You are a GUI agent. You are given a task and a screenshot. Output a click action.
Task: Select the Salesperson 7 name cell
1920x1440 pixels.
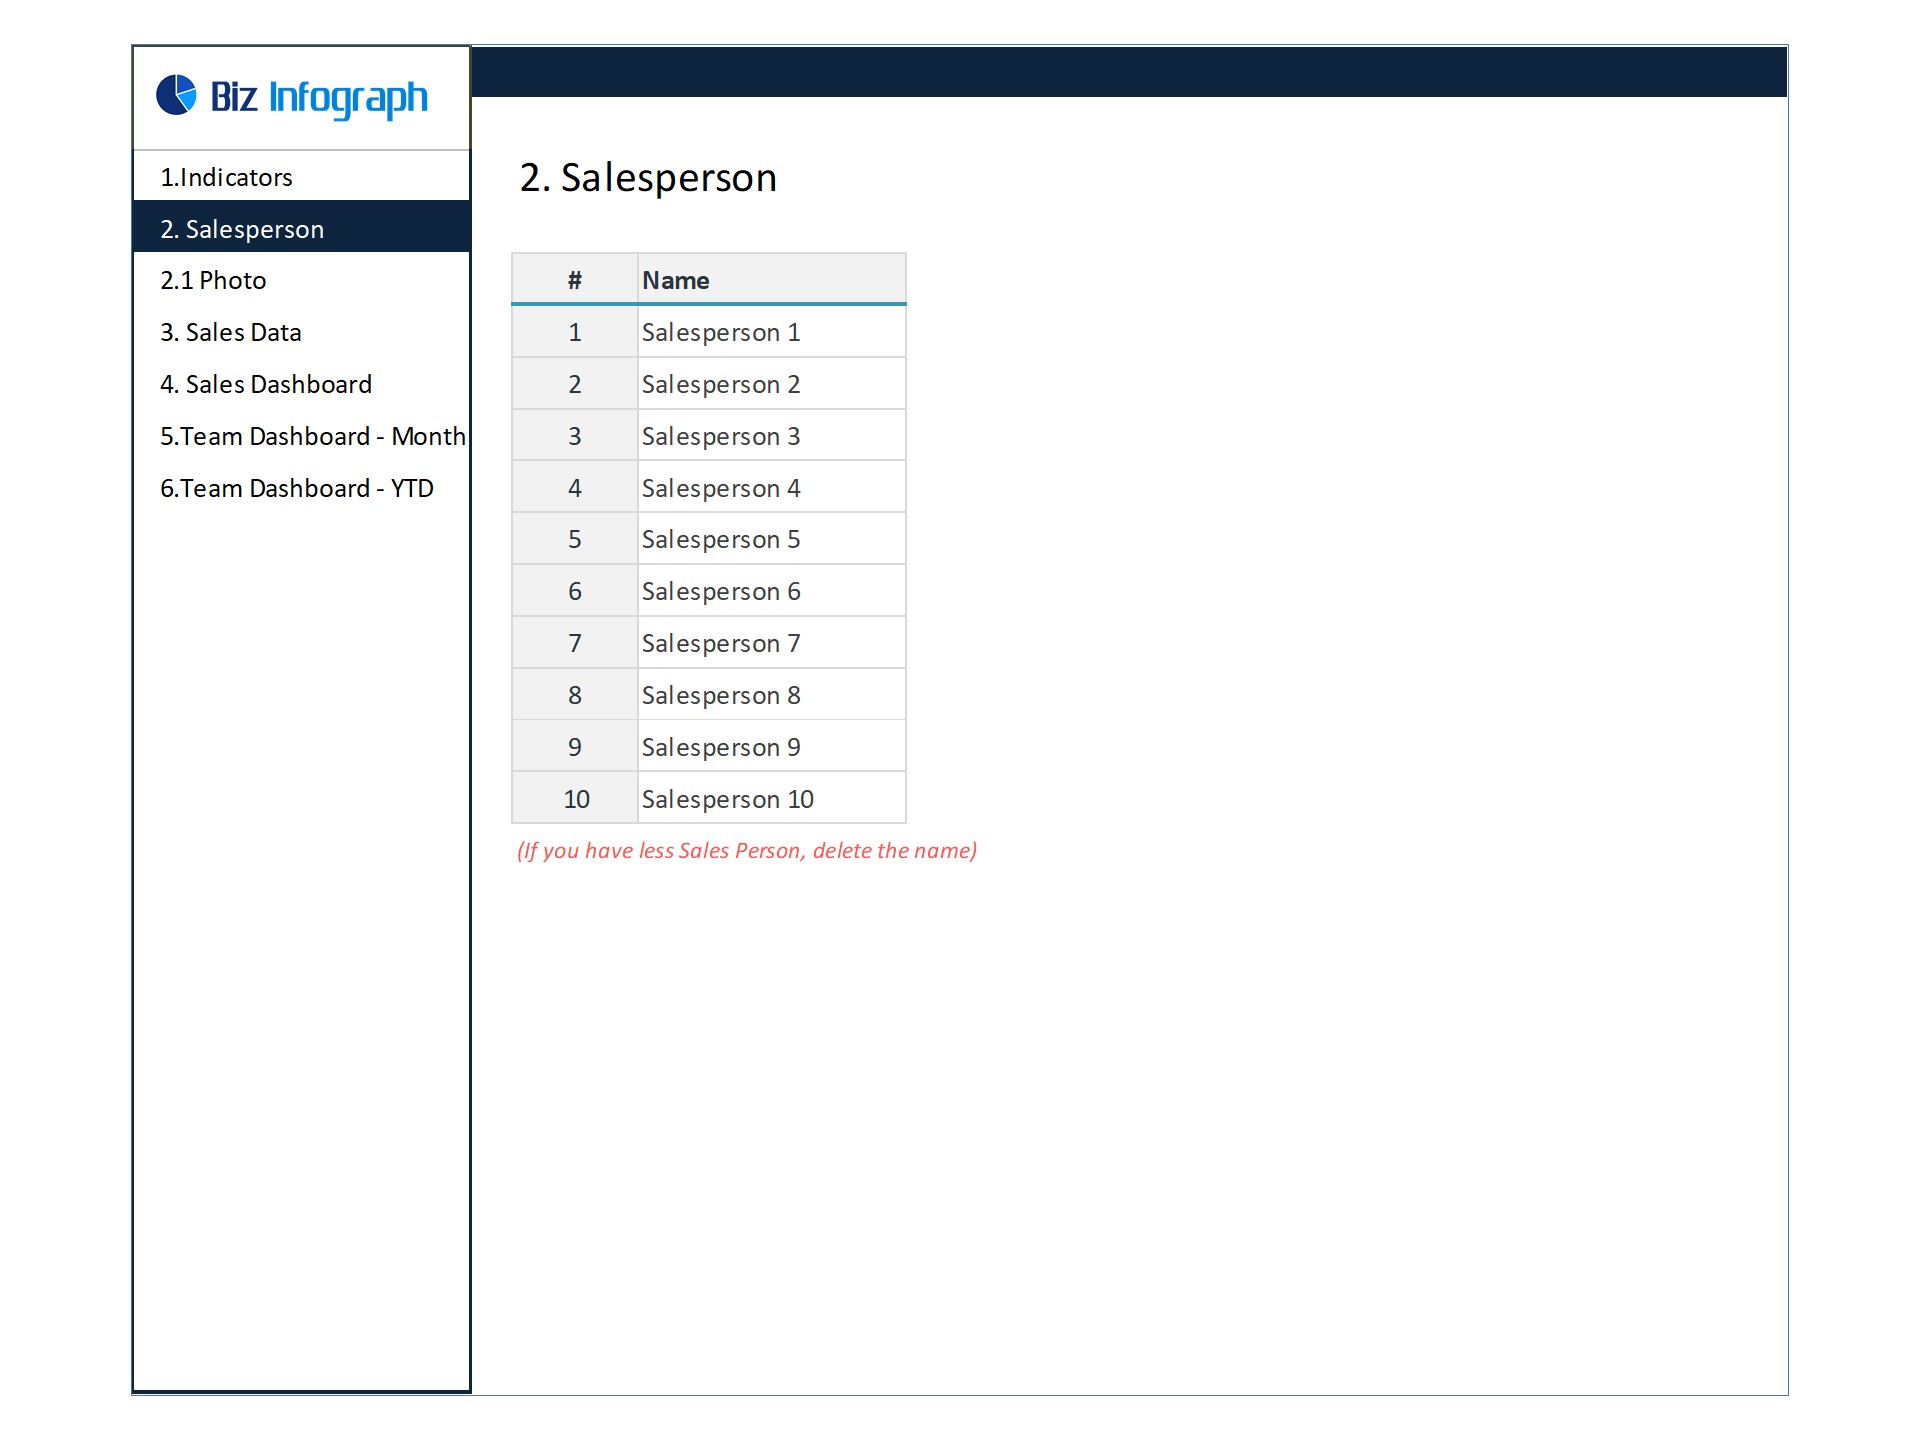click(772, 643)
